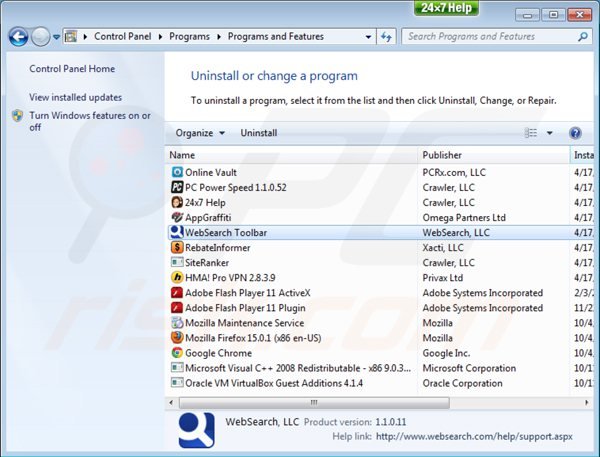Expand the arrow after Programs breadcrumb
Image resolution: width=600 pixels, height=457 pixels.
[219, 37]
